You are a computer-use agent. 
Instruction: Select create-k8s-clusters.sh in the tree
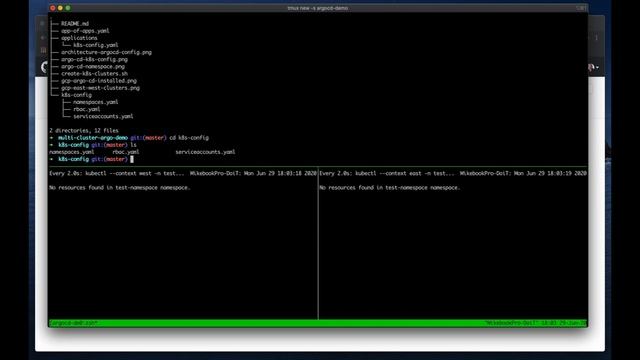click(94, 74)
